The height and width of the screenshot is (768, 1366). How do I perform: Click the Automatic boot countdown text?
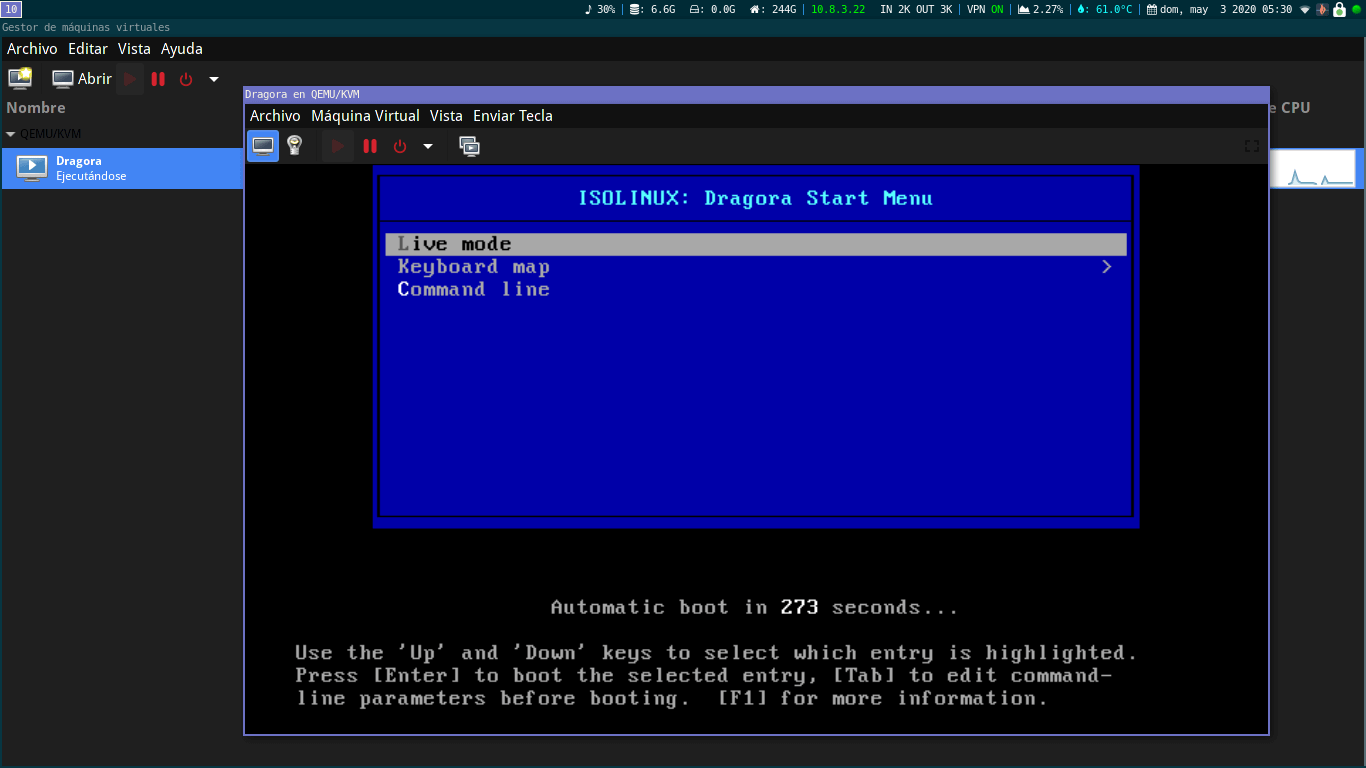754,607
